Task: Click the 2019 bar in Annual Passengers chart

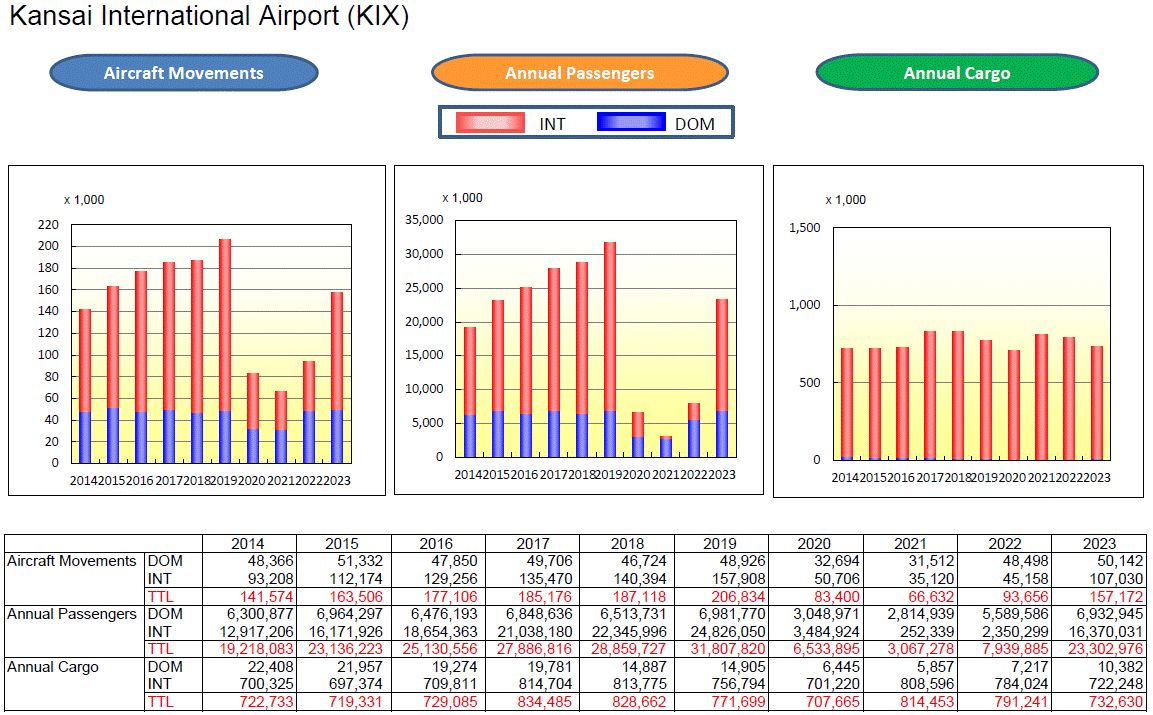Action: click(610, 349)
